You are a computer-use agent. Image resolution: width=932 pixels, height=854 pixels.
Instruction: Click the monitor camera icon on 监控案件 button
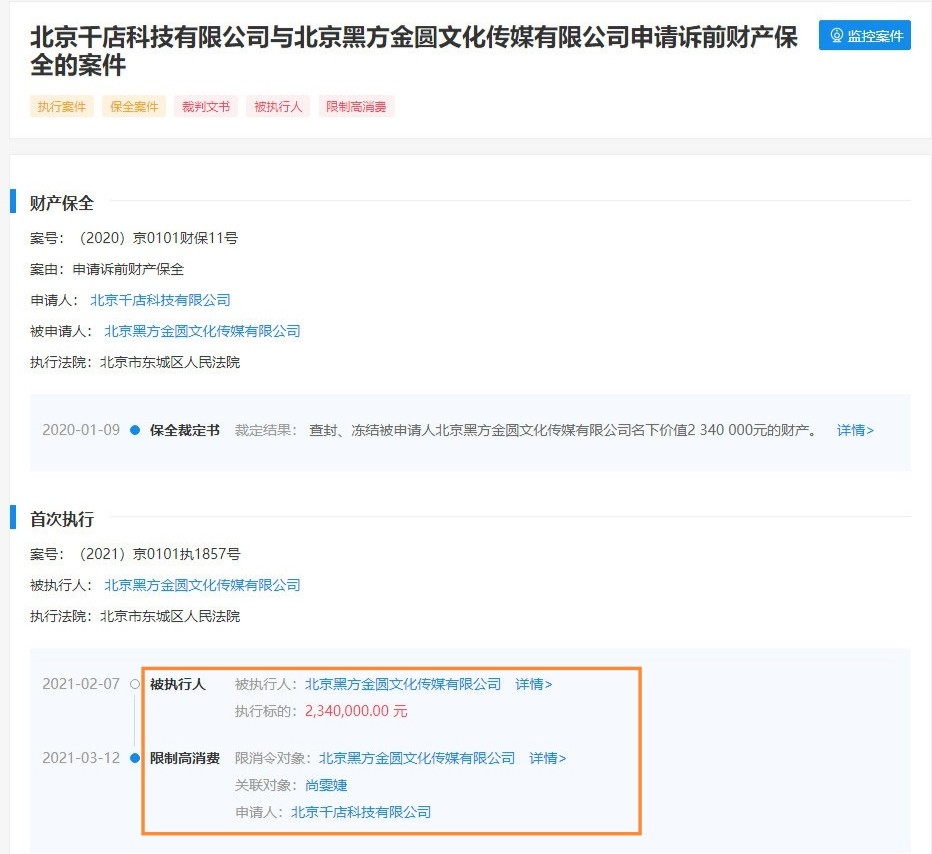pos(836,35)
